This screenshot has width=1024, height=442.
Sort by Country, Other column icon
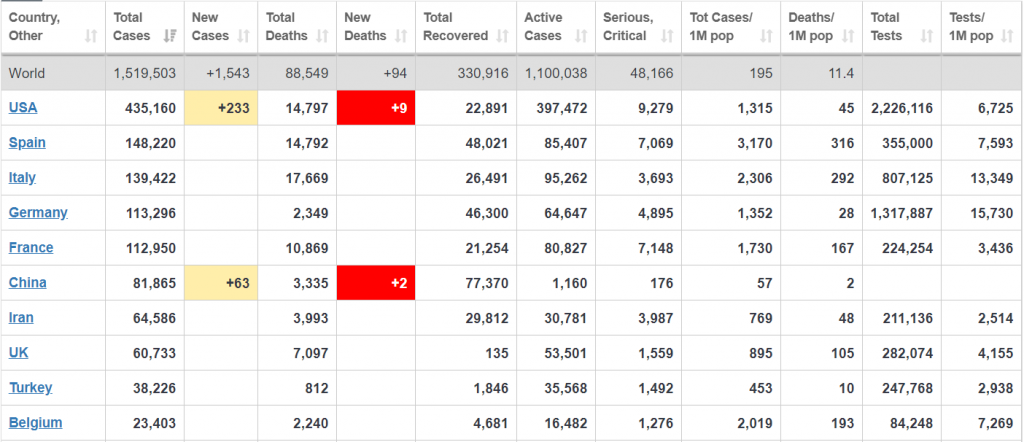91,37
